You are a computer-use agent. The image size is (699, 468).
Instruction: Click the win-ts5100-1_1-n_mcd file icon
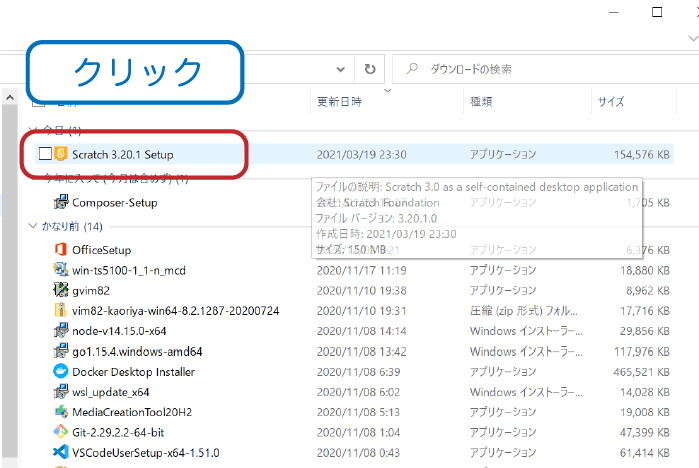point(61,270)
